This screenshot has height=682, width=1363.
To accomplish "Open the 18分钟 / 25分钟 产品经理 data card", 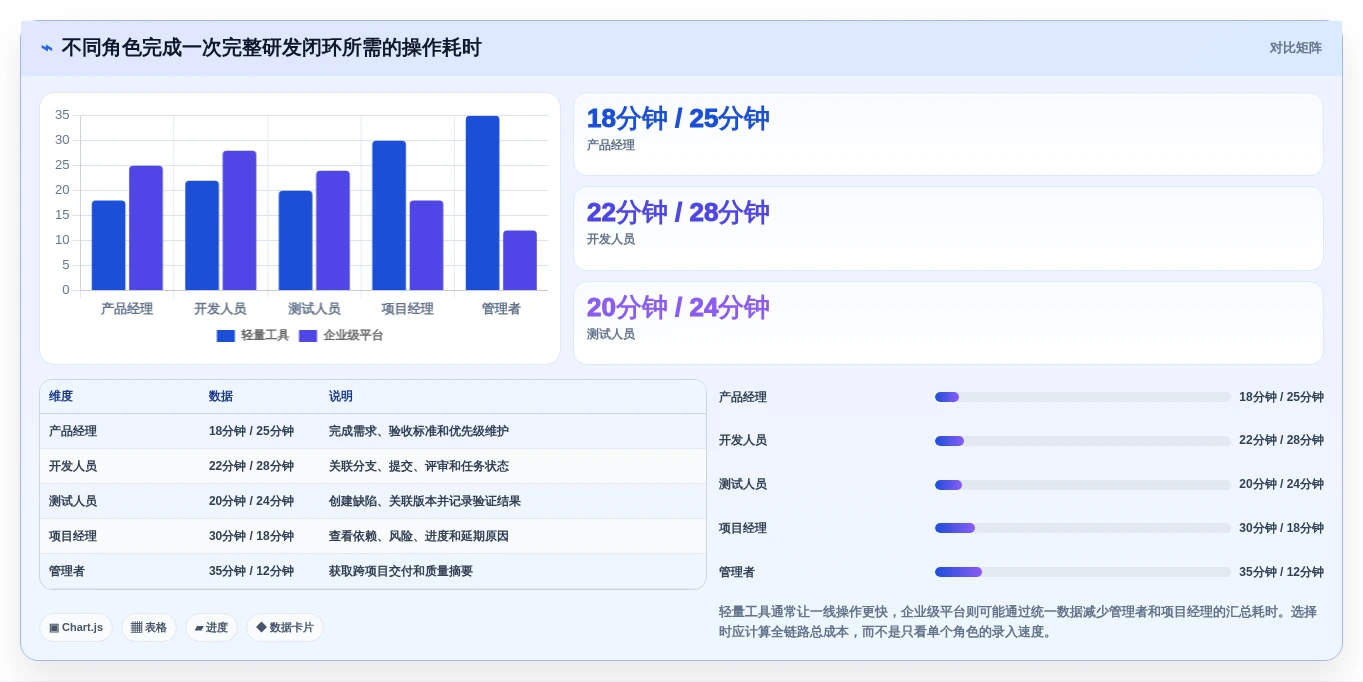I will (x=948, y=134).
